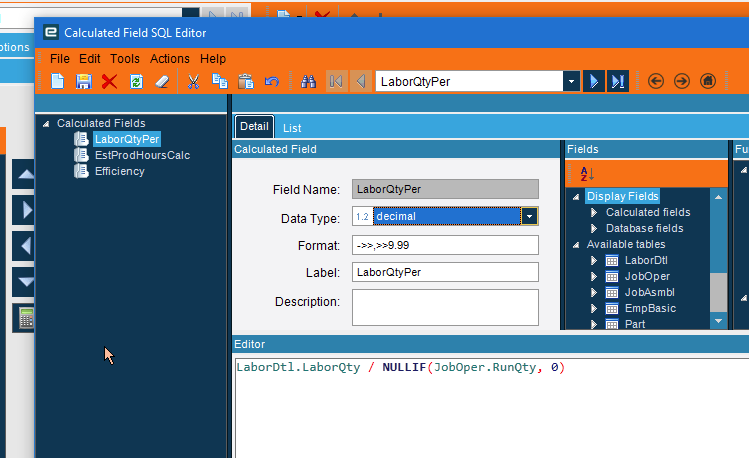
Task: Expand the EmpBasic table node
Action: [594, 309]
